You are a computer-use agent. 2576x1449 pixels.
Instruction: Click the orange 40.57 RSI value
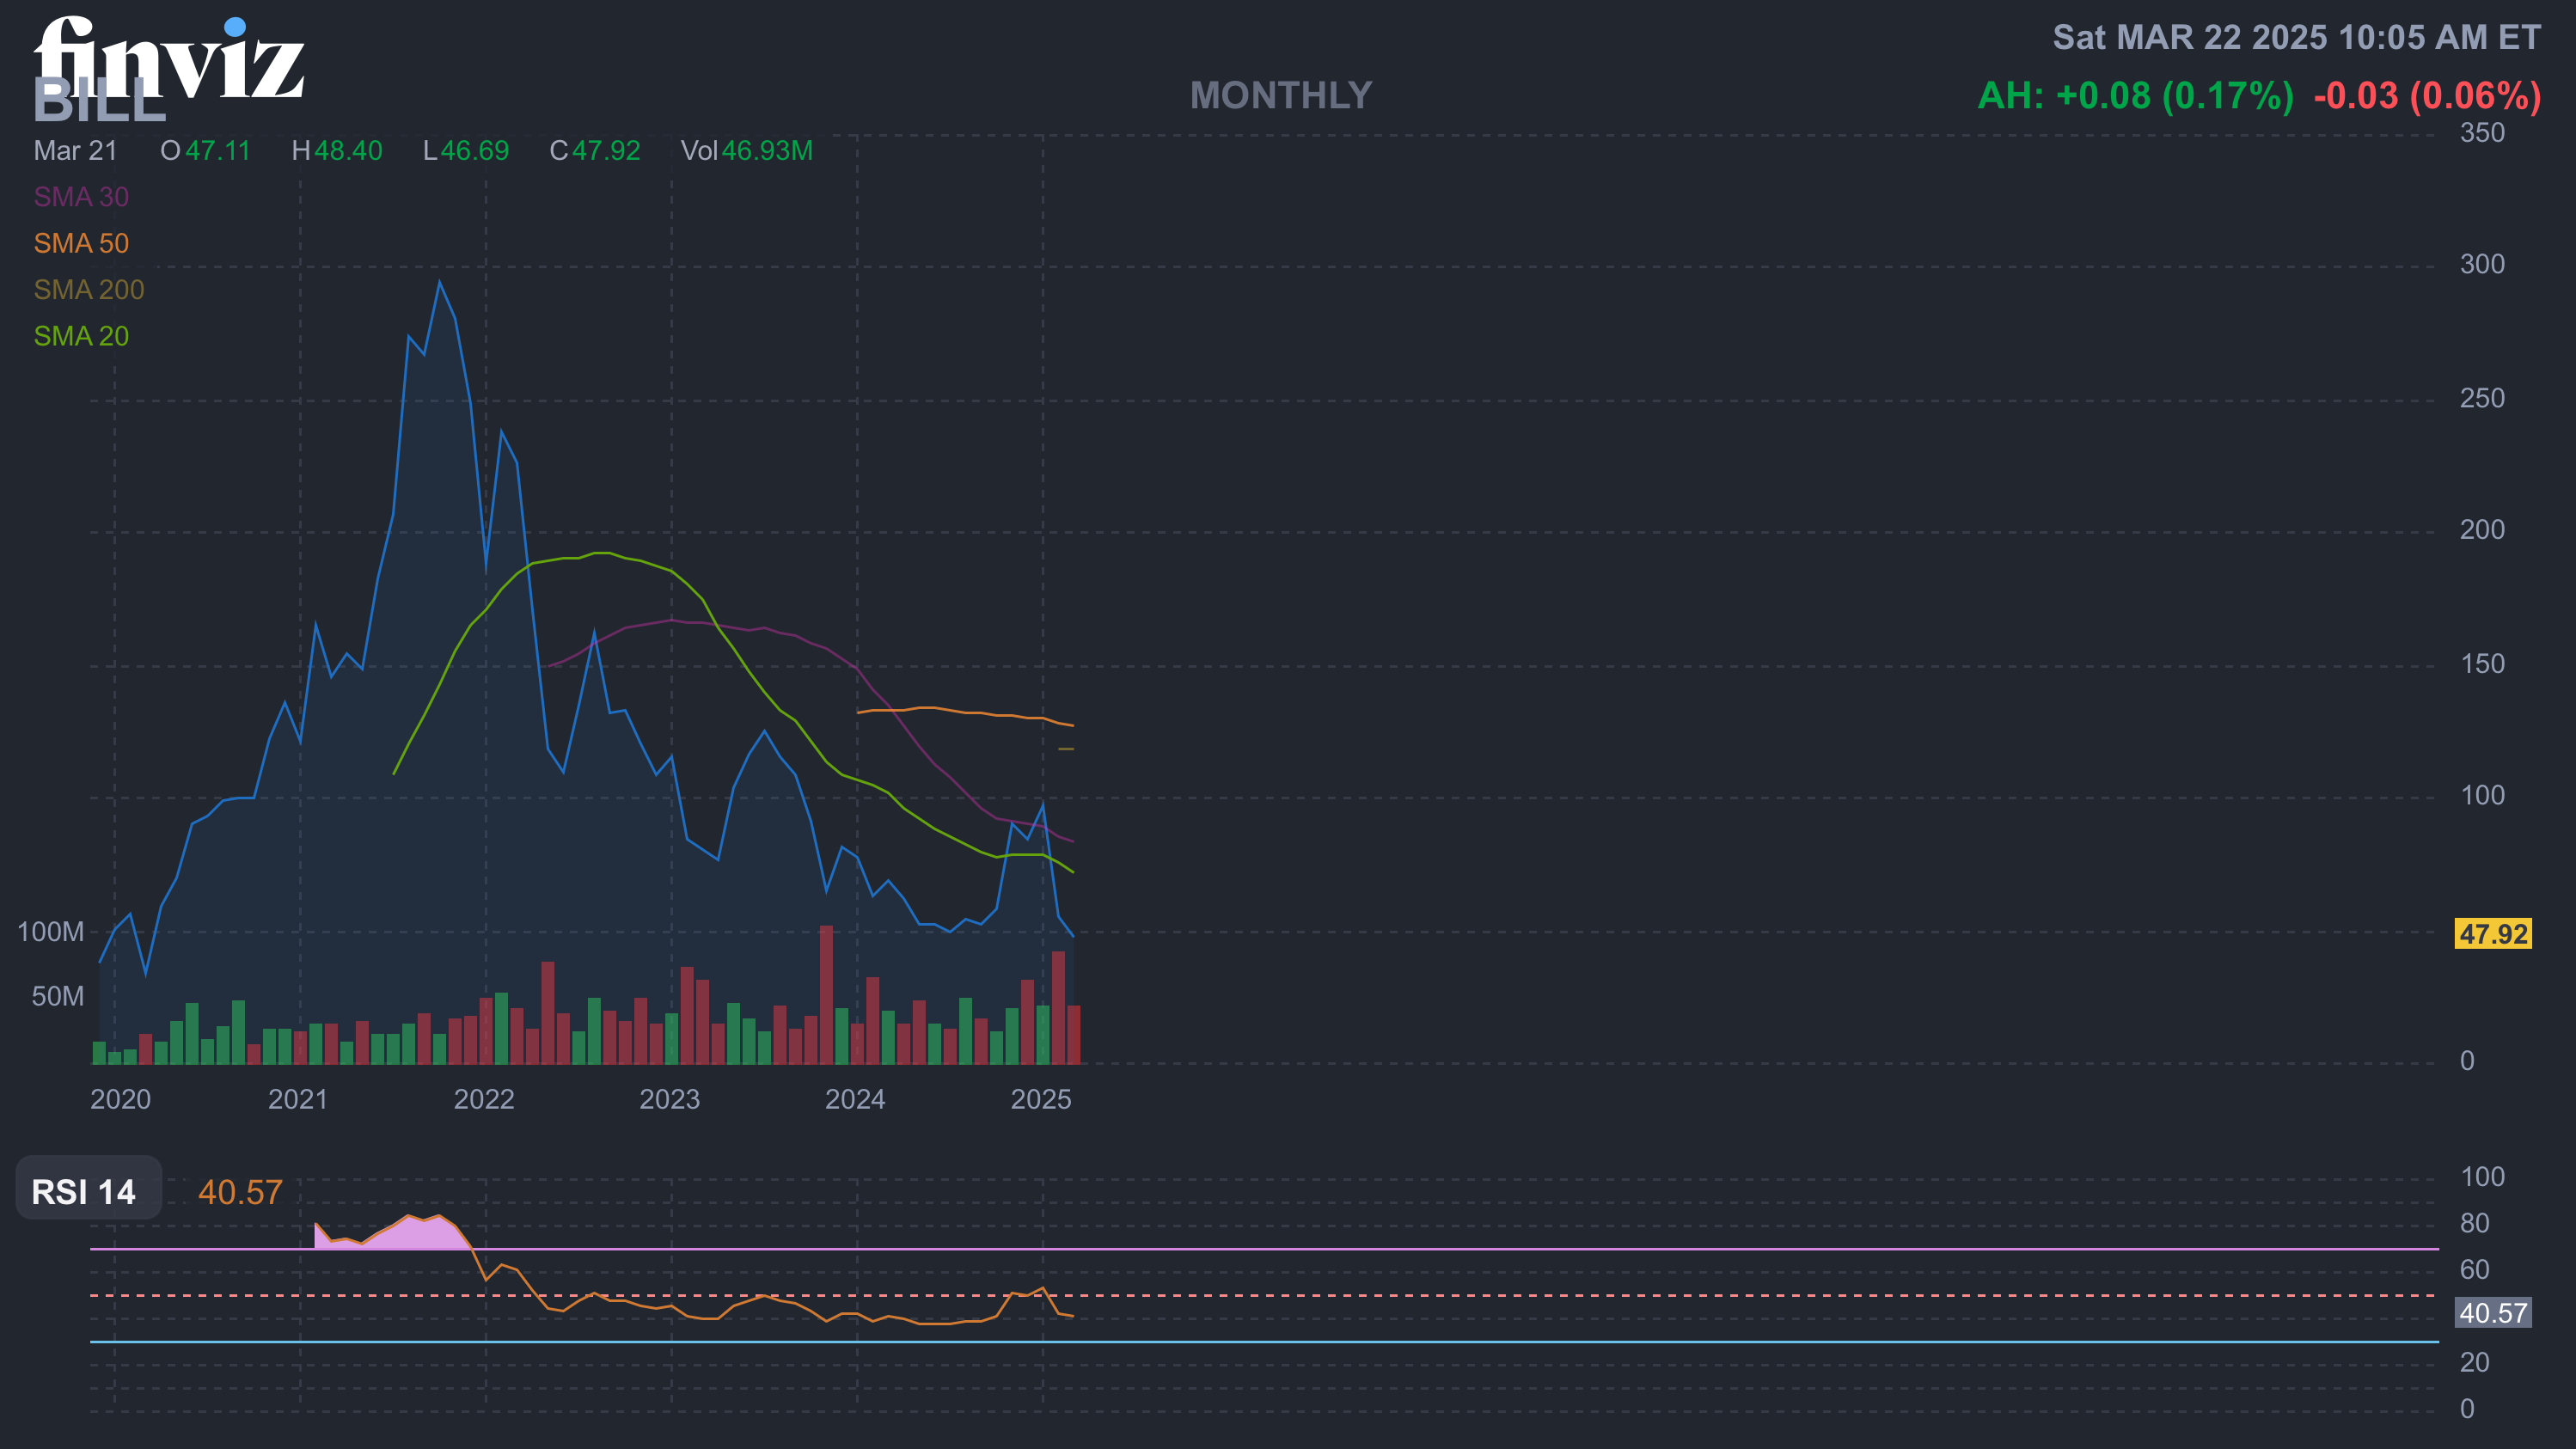click(x=240, y=1192)
